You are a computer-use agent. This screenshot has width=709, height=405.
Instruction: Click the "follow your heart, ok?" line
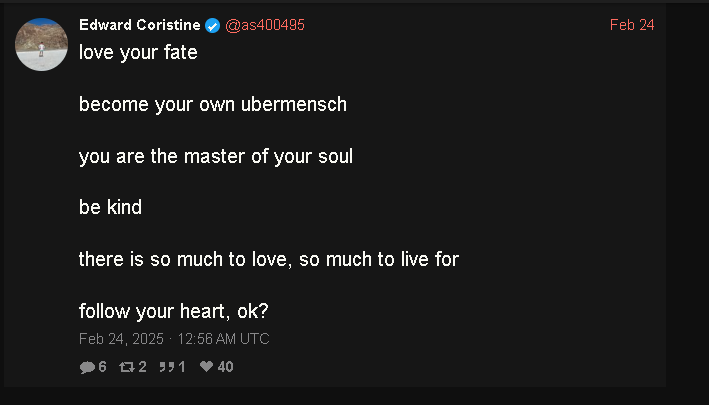click(x=174, y=311)
